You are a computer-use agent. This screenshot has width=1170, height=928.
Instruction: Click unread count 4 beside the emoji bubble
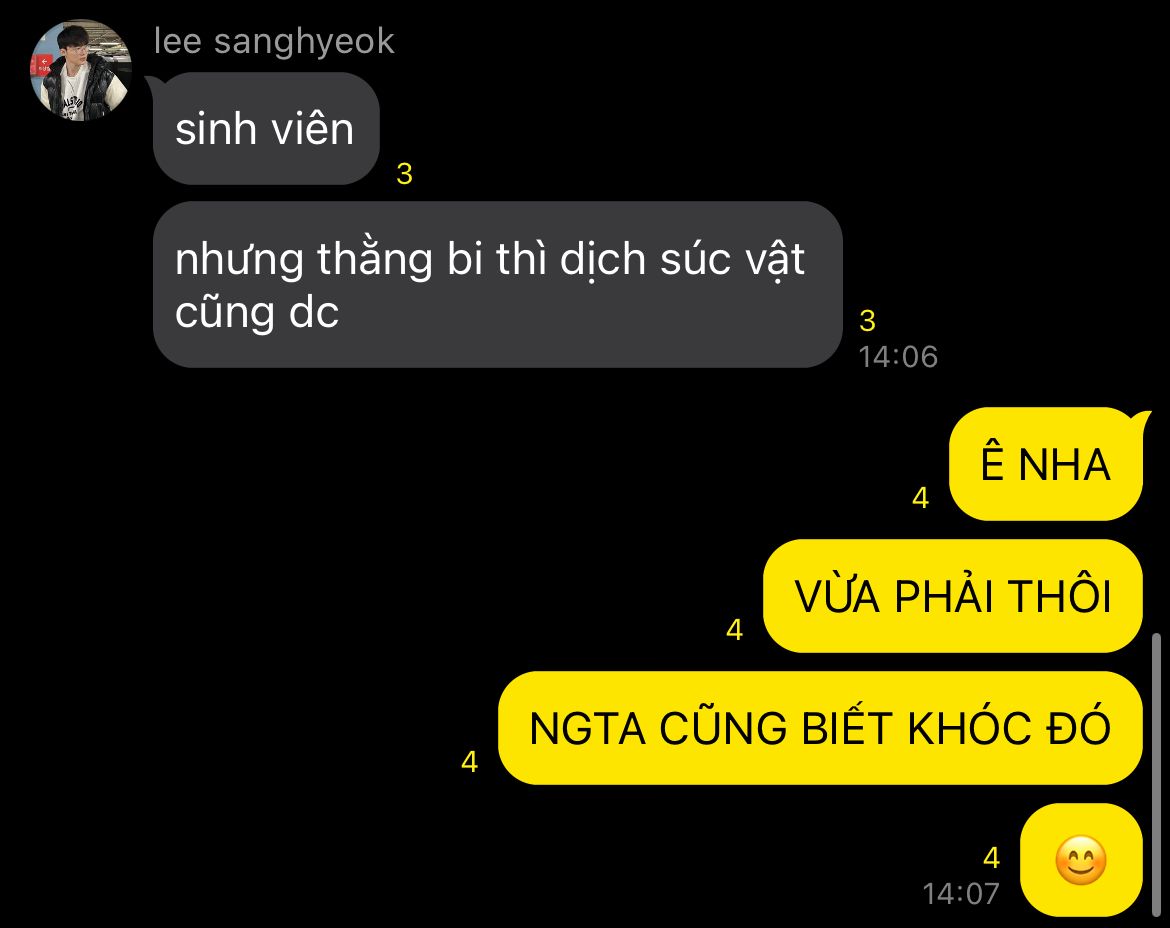pos(992,858)
